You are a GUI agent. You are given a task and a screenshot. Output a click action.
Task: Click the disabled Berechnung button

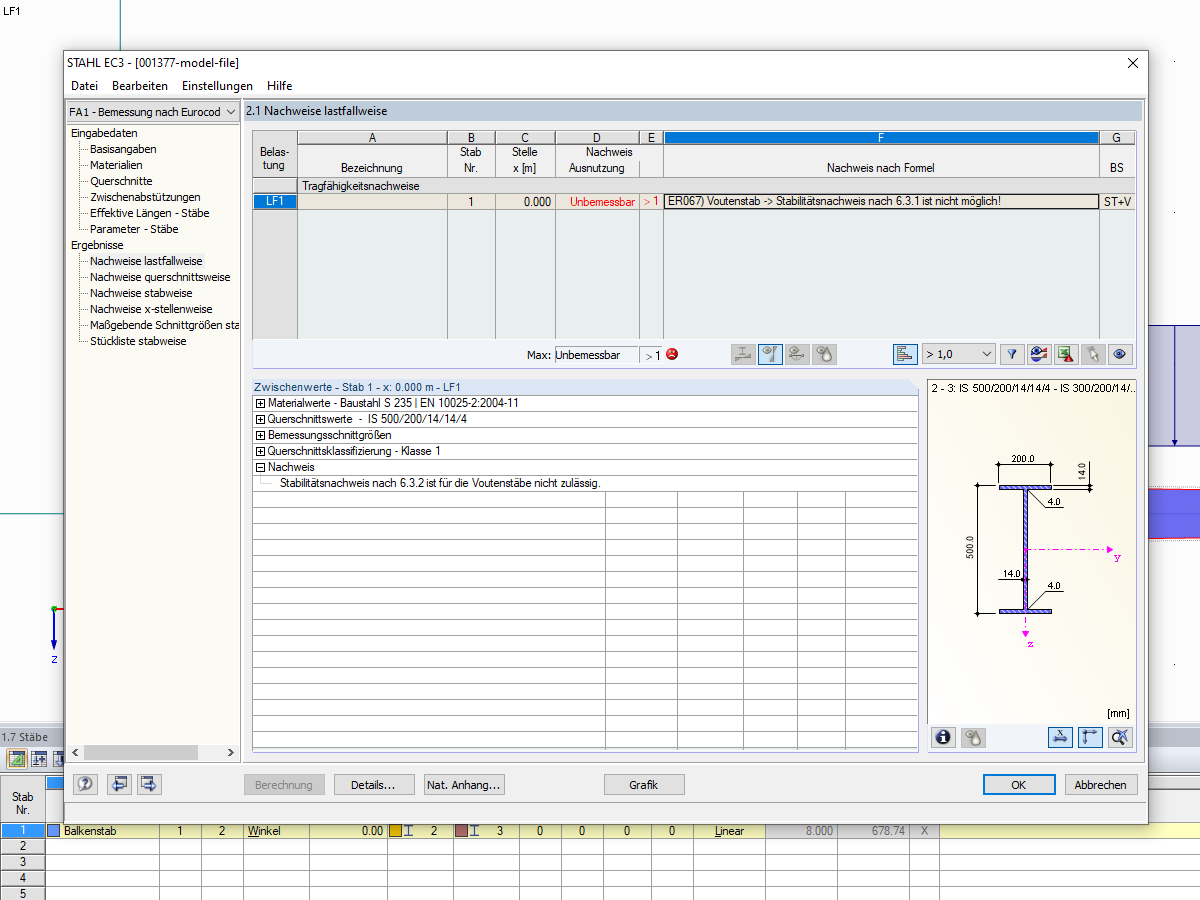(x=284, y=785)
